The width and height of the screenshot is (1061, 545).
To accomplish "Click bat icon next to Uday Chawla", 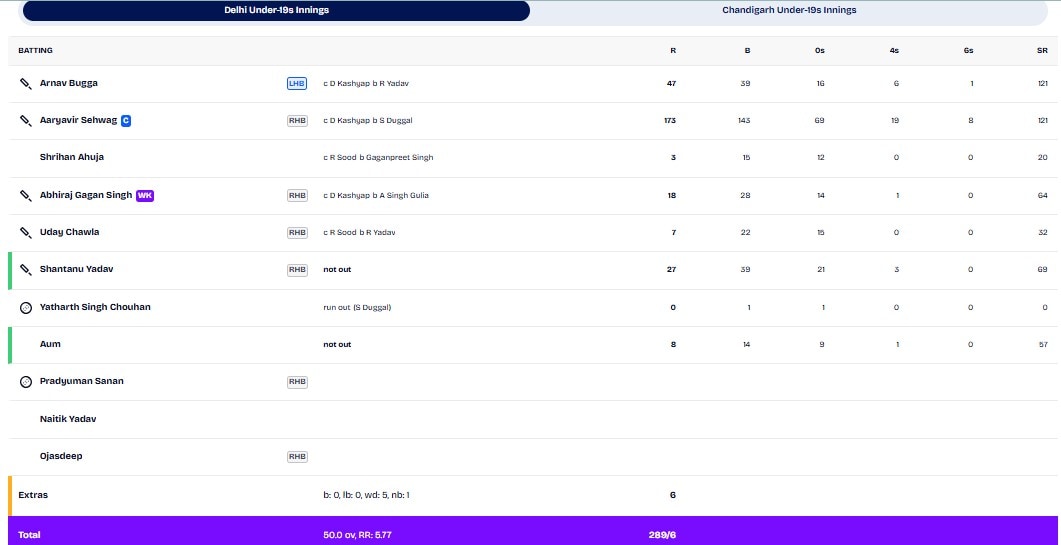I will 26,232.
